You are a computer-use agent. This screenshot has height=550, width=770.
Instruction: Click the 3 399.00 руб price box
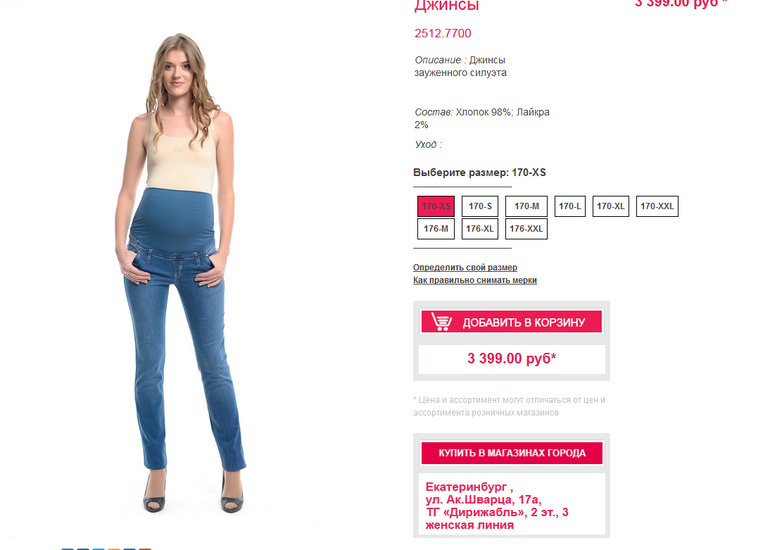[512, 359]
